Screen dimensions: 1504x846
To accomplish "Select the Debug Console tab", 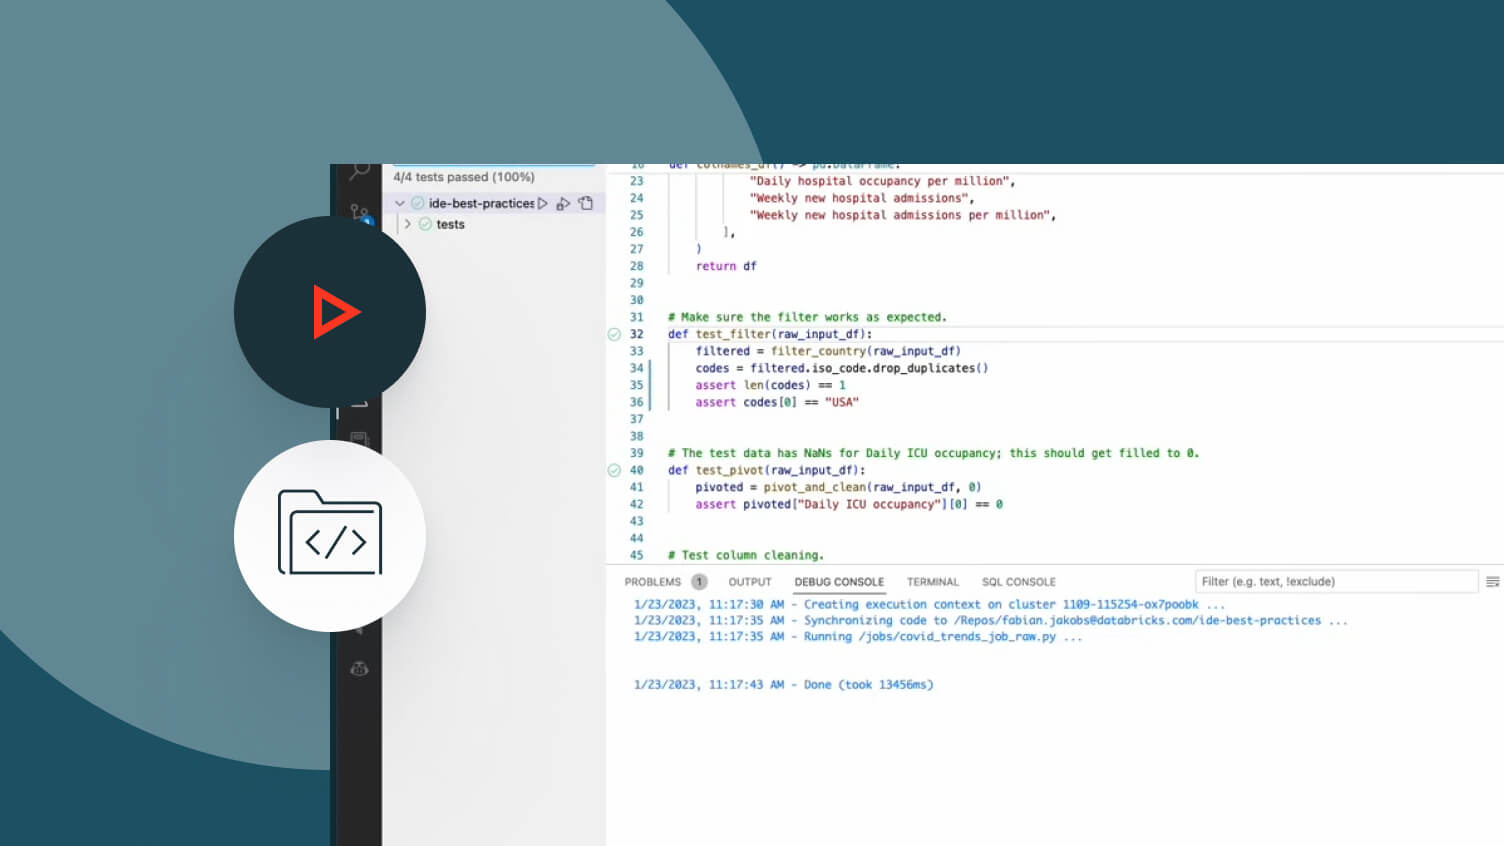I will point(839,582).
